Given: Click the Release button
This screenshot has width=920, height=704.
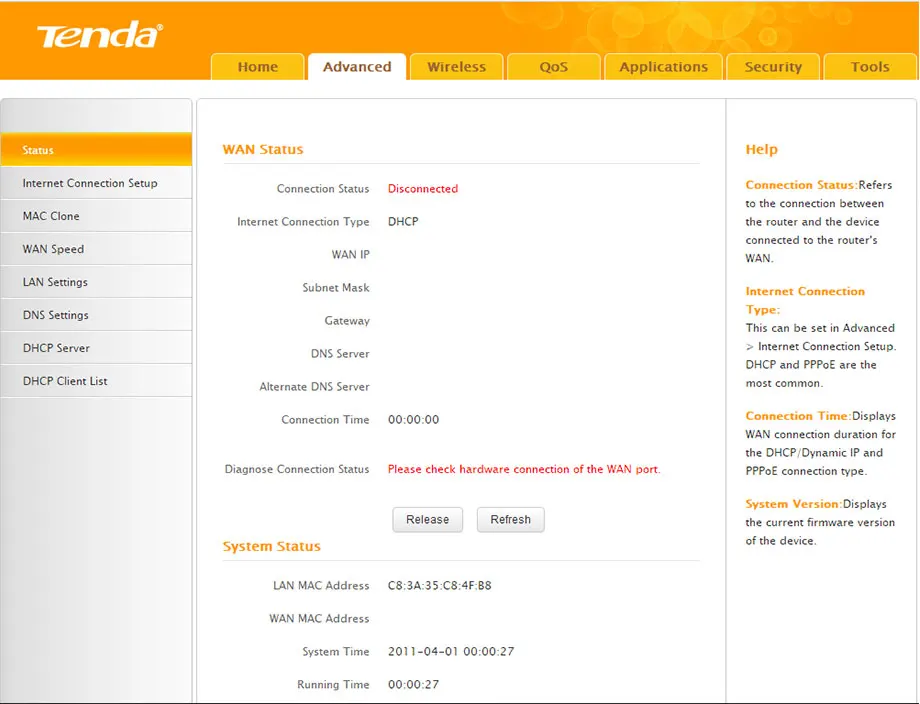Looking at the screenshot, I should [x=427, y=520].
